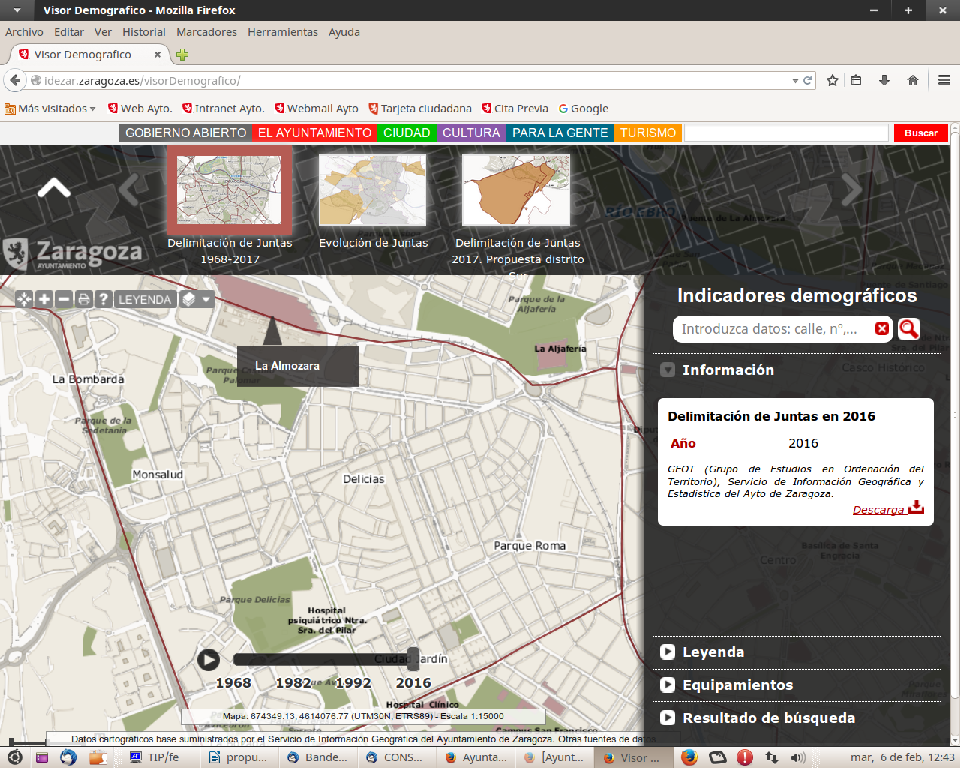Click the pan/move map tool icon
Image resolution: width=960 pixels, height=768 pixels.
[22, 299]
